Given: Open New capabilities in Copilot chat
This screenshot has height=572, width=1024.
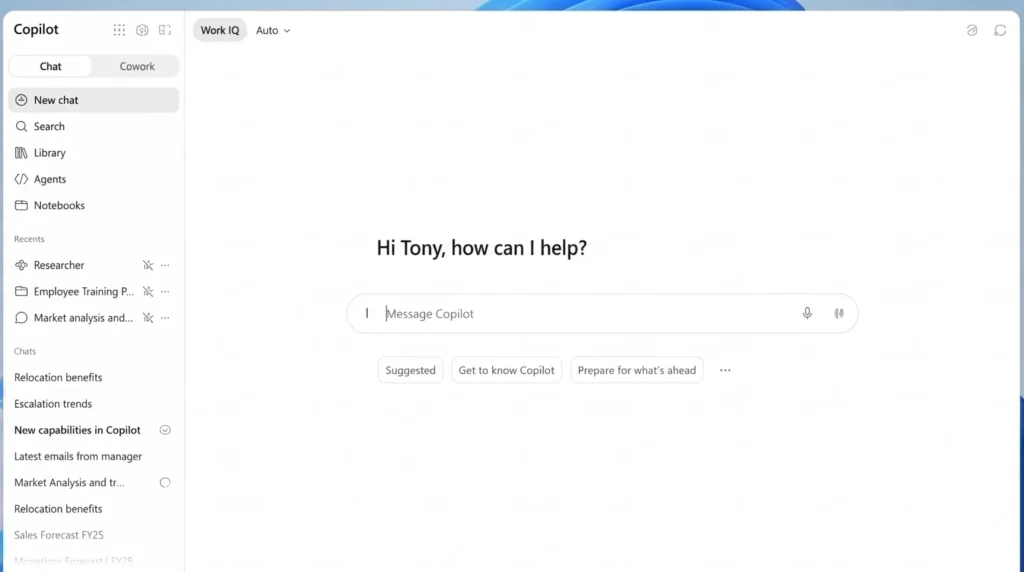Looking at the screenshot, I should (x=77, y=430).
